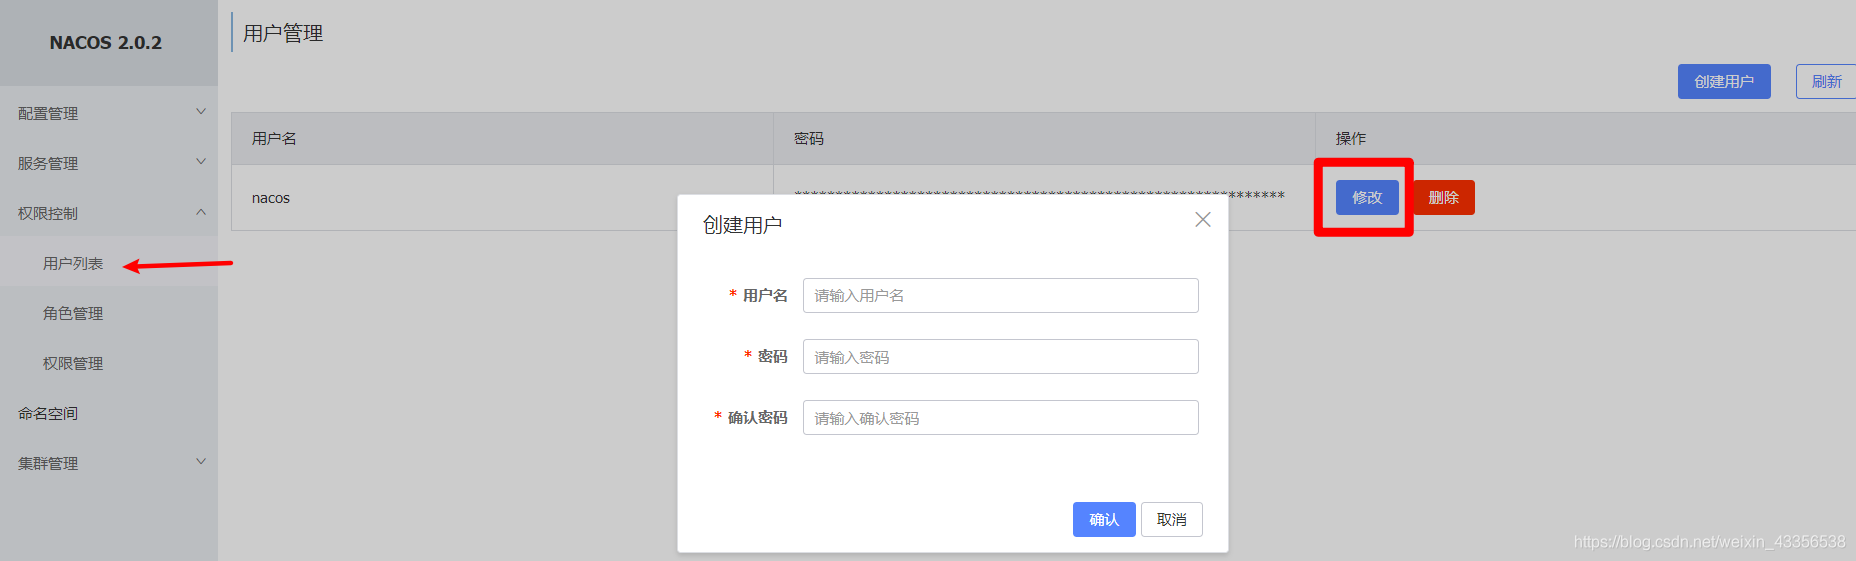Click the NACOS 2.0.2 logo header

tap(106, 43)
